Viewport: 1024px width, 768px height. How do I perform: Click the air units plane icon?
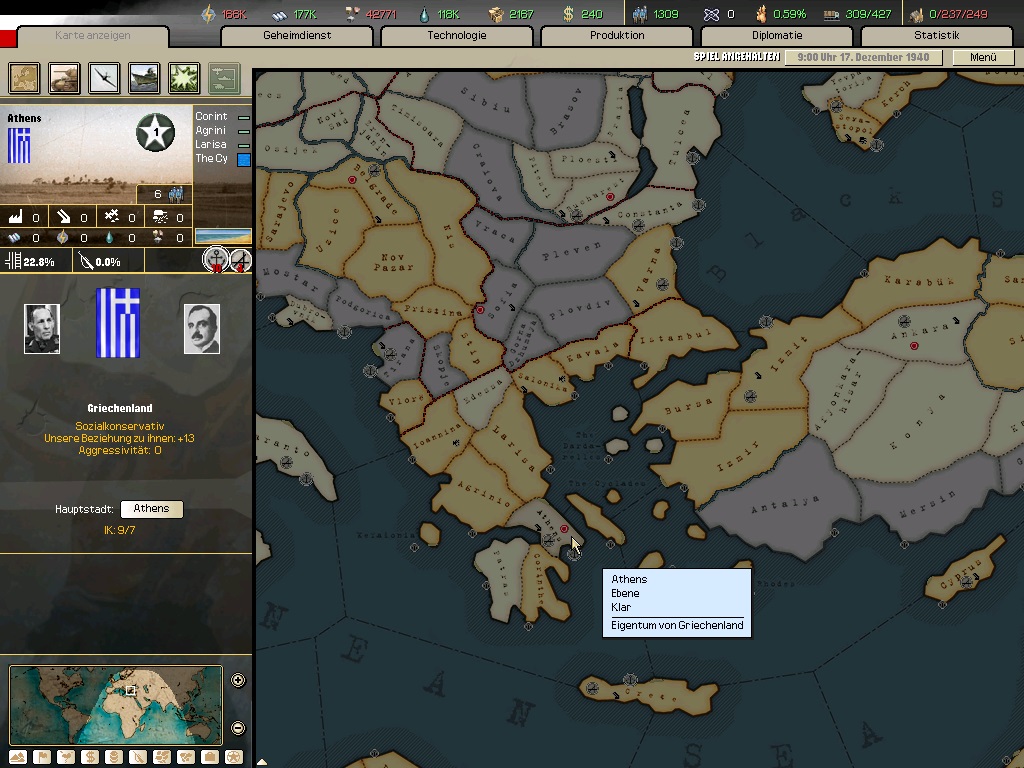(104, 77)
